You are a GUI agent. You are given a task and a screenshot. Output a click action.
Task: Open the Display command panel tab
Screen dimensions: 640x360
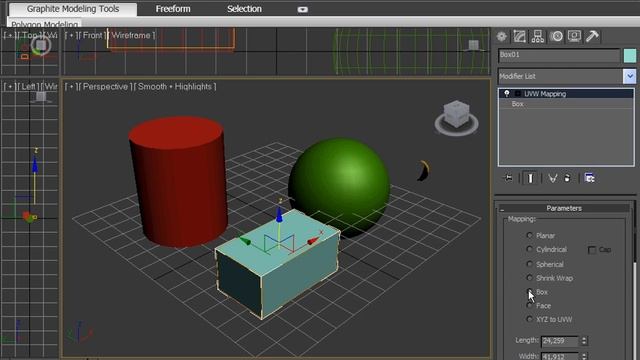[x=574, y=36]
